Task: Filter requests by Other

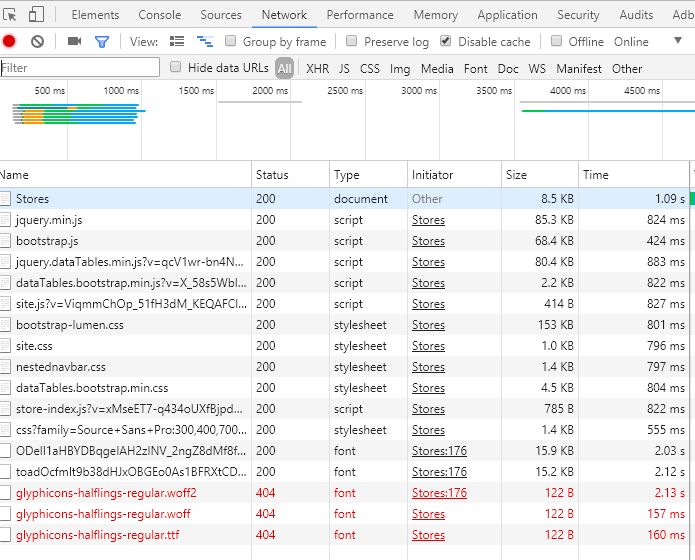Action: coord(627,69)
